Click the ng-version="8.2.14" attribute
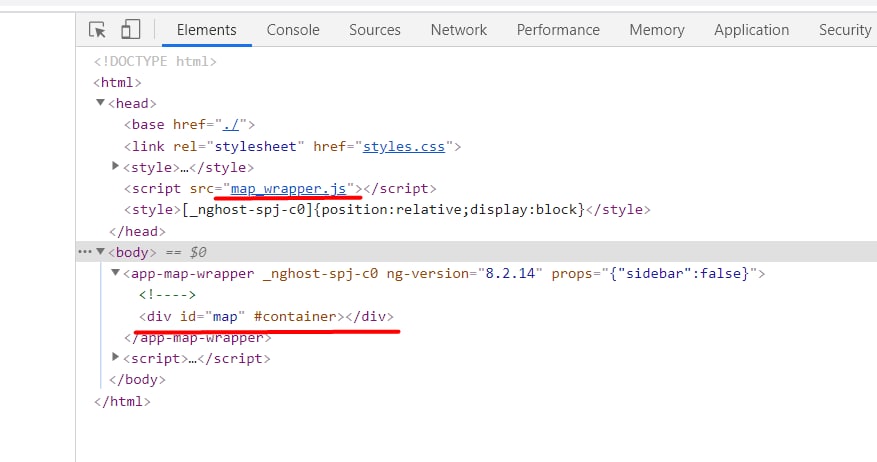The width and height of the screenshot is (877, 462). [x=464, y=274]
